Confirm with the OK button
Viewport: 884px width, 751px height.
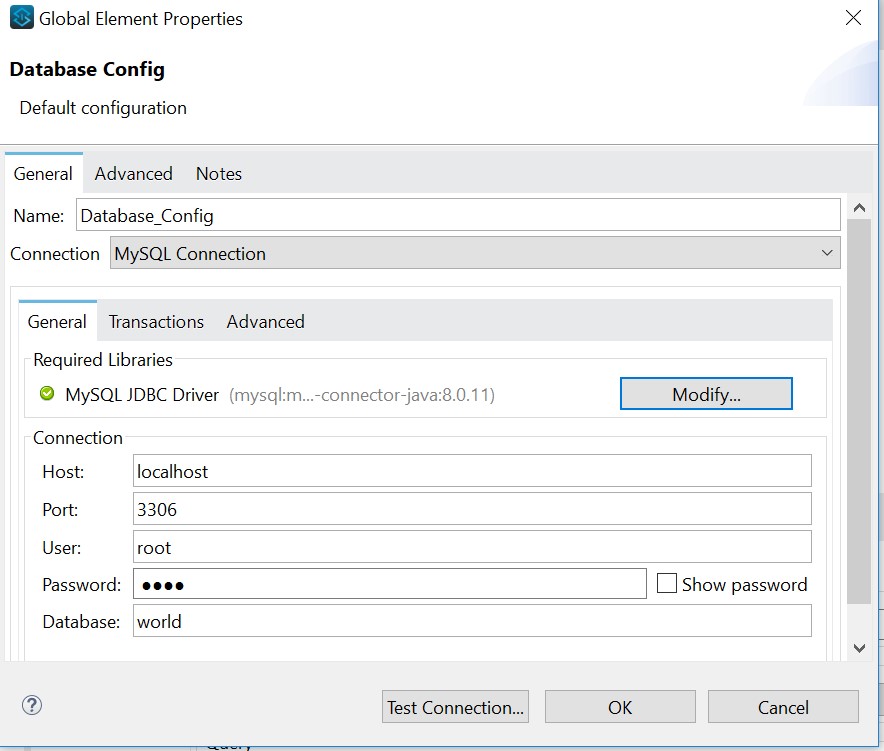tap(620, 706)
